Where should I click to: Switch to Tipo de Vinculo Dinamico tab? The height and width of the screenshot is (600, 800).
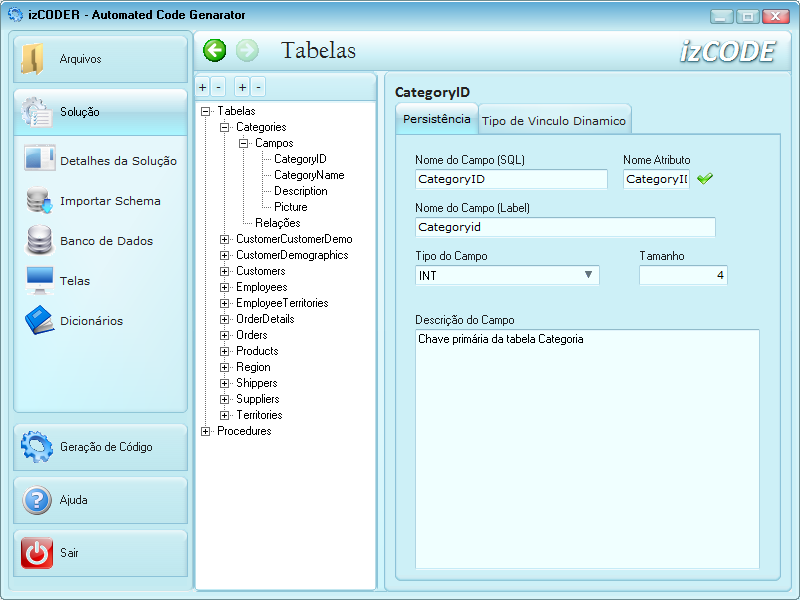[554, 120]
